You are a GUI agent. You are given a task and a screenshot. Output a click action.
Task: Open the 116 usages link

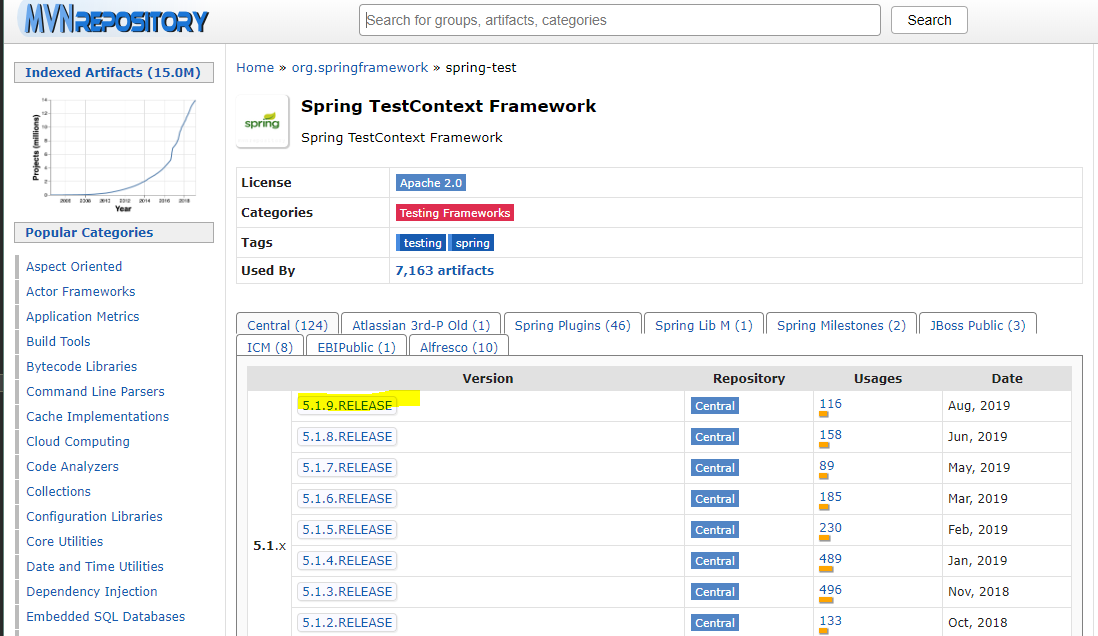[831, 403]
